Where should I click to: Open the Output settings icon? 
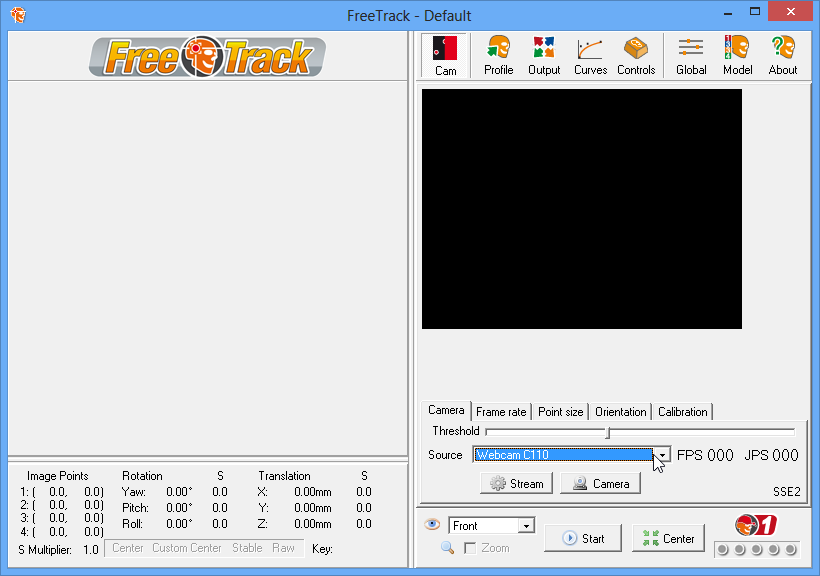544,56
